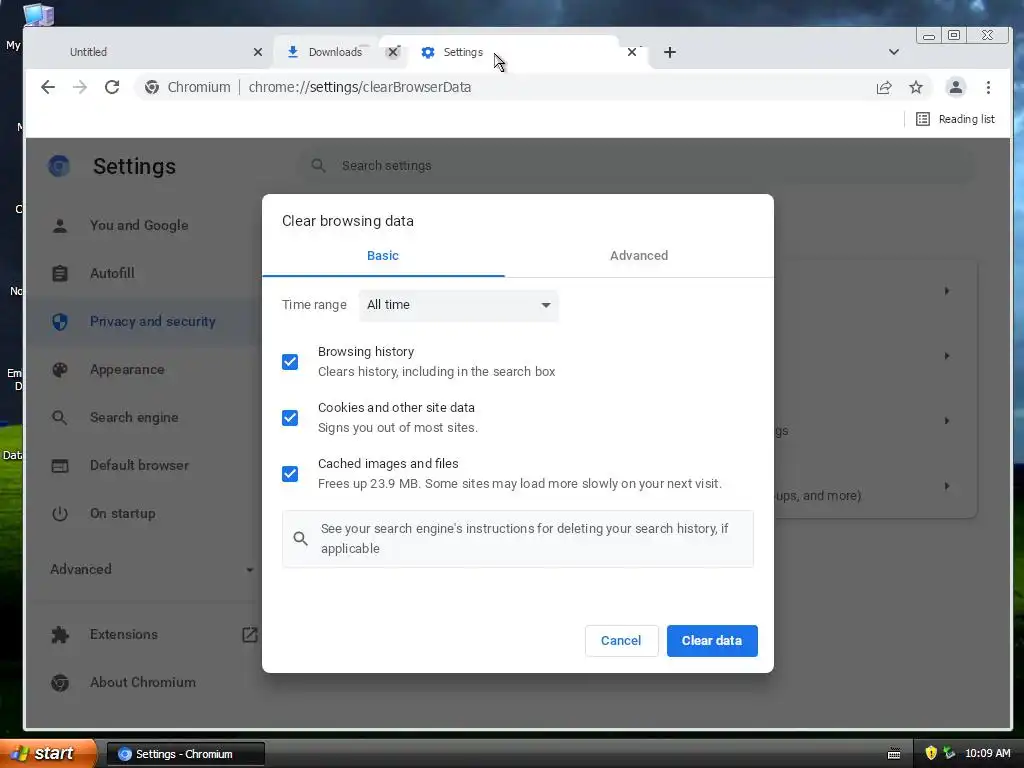The width and height of the screenshot is (1024, 768).
Task: Open Search engine settings
Action: 134,417
